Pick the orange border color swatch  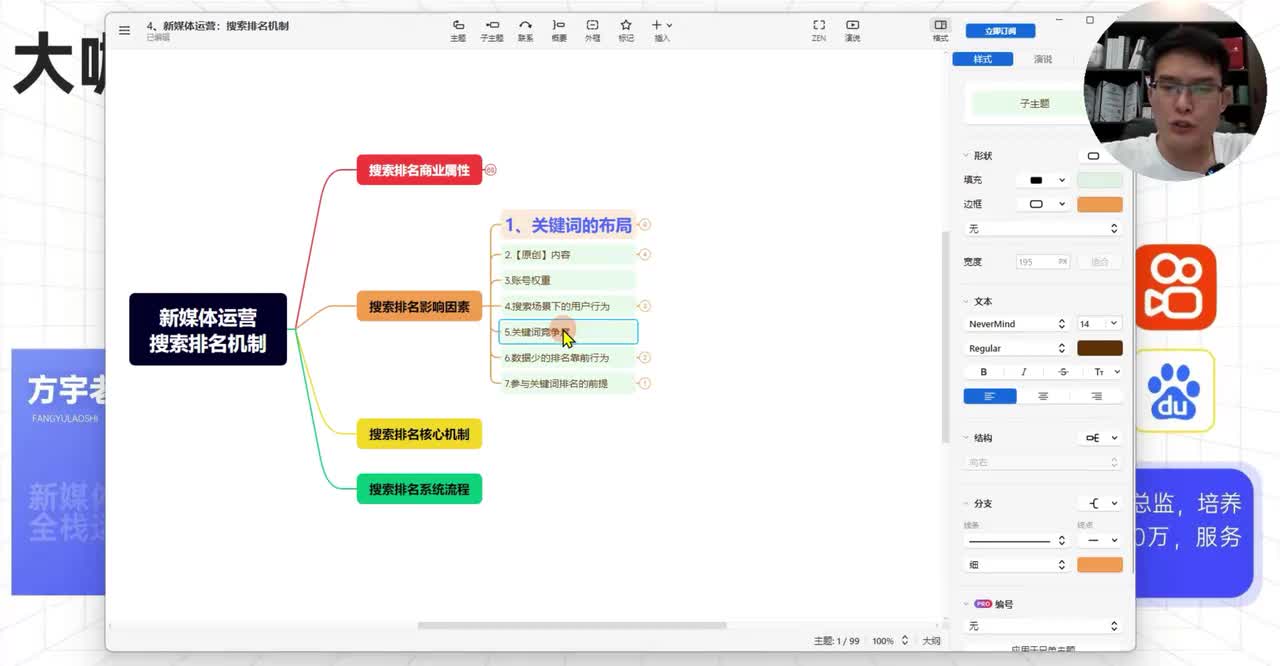click(1099, 204)
